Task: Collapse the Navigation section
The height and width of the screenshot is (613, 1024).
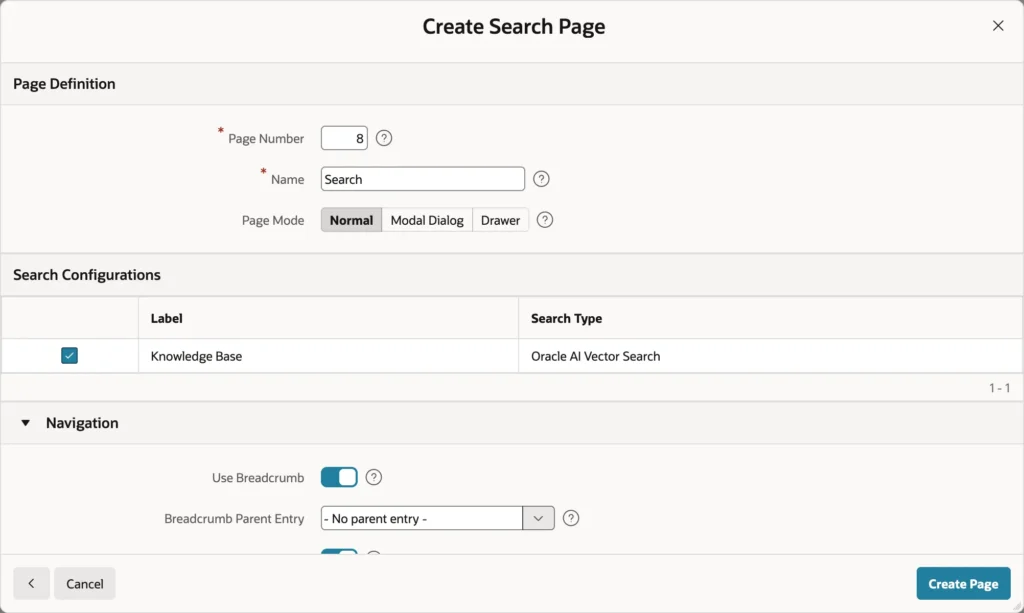Action: (x=25, y=423)
